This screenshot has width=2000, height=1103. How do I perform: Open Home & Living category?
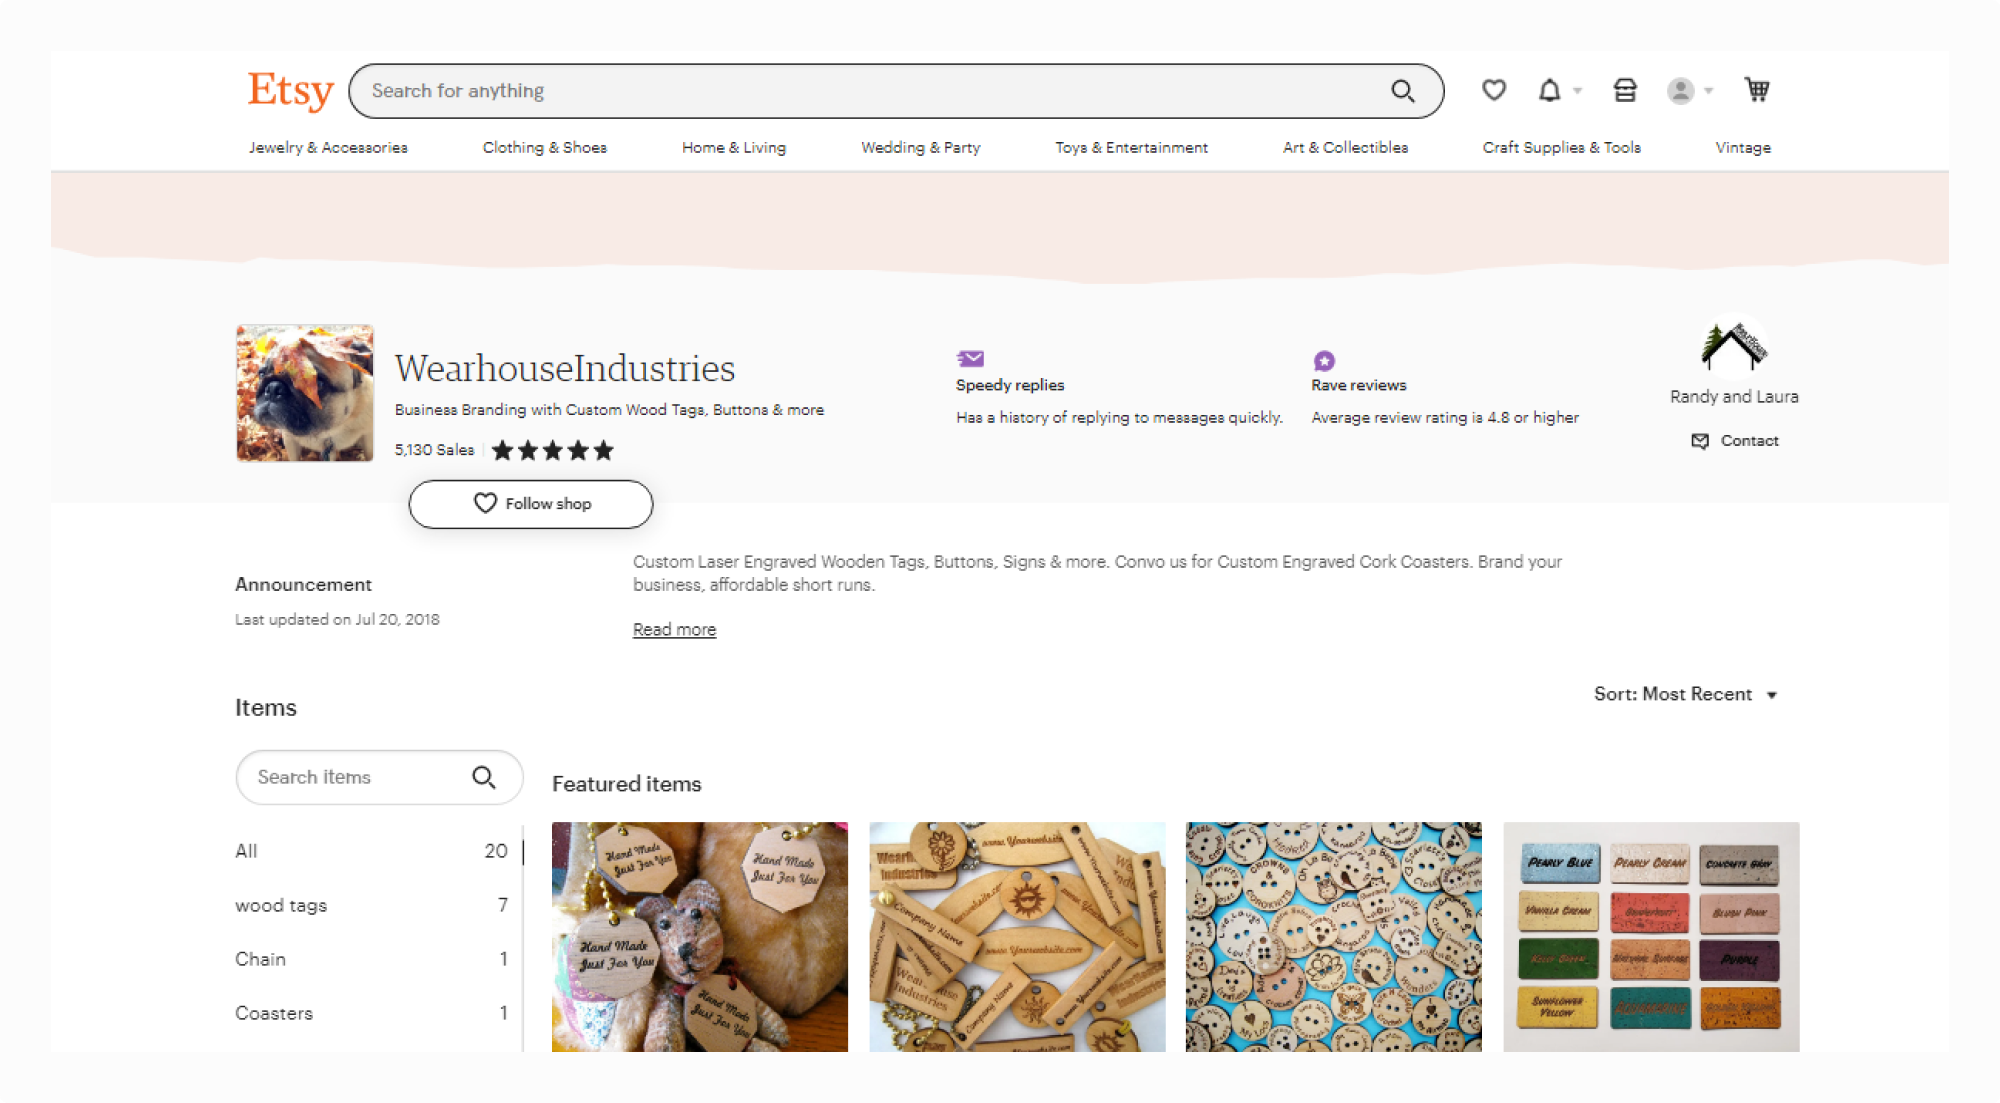[734, 147]
